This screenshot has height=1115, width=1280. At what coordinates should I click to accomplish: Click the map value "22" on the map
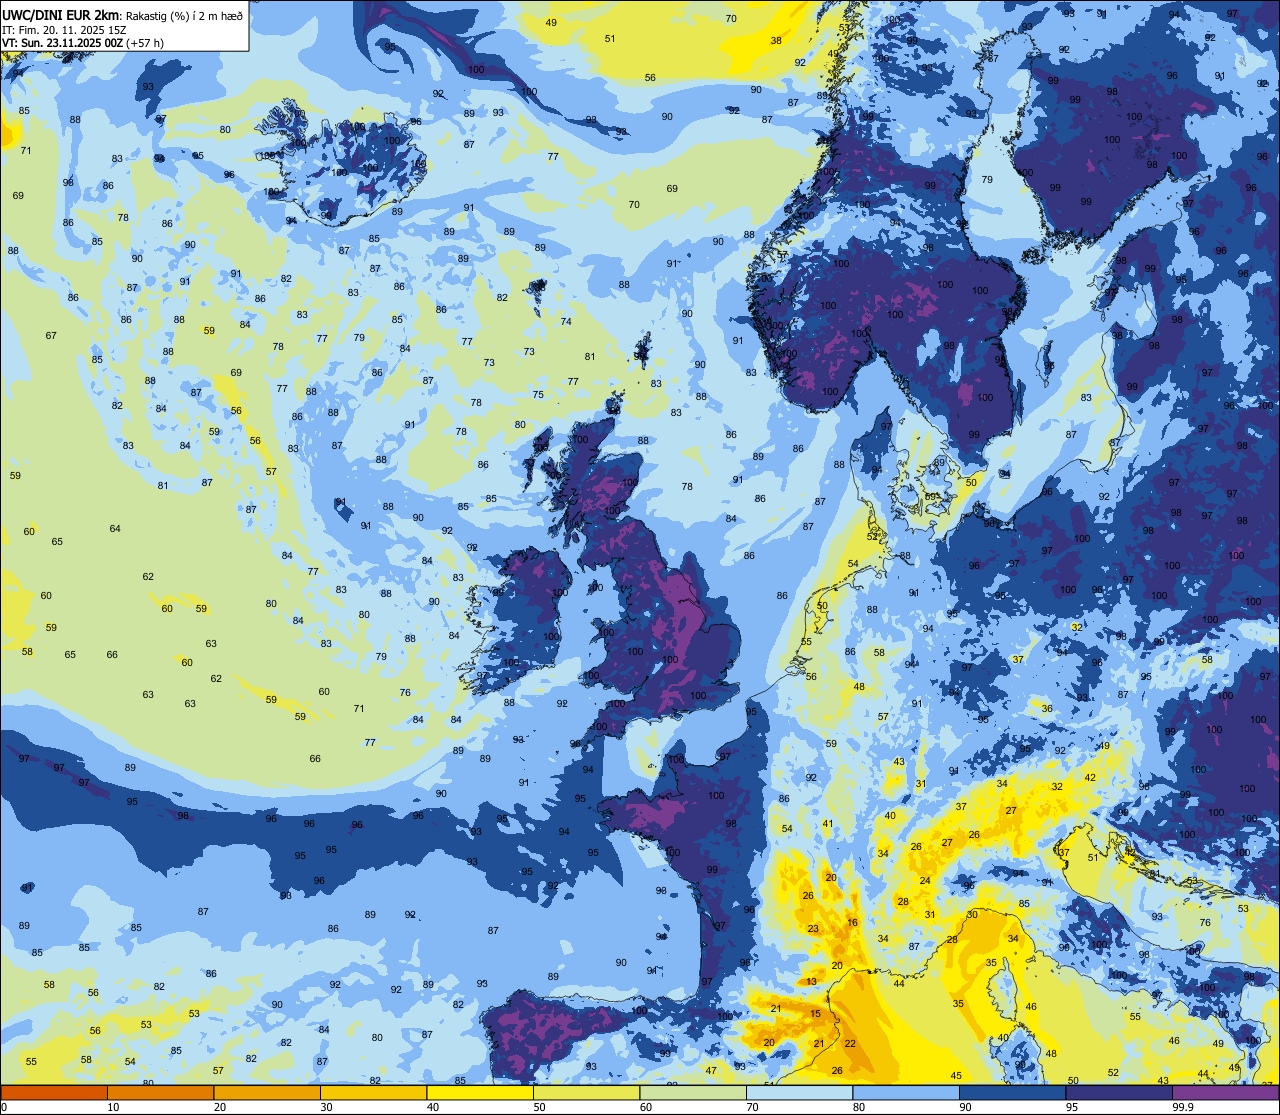(850, 1043)
